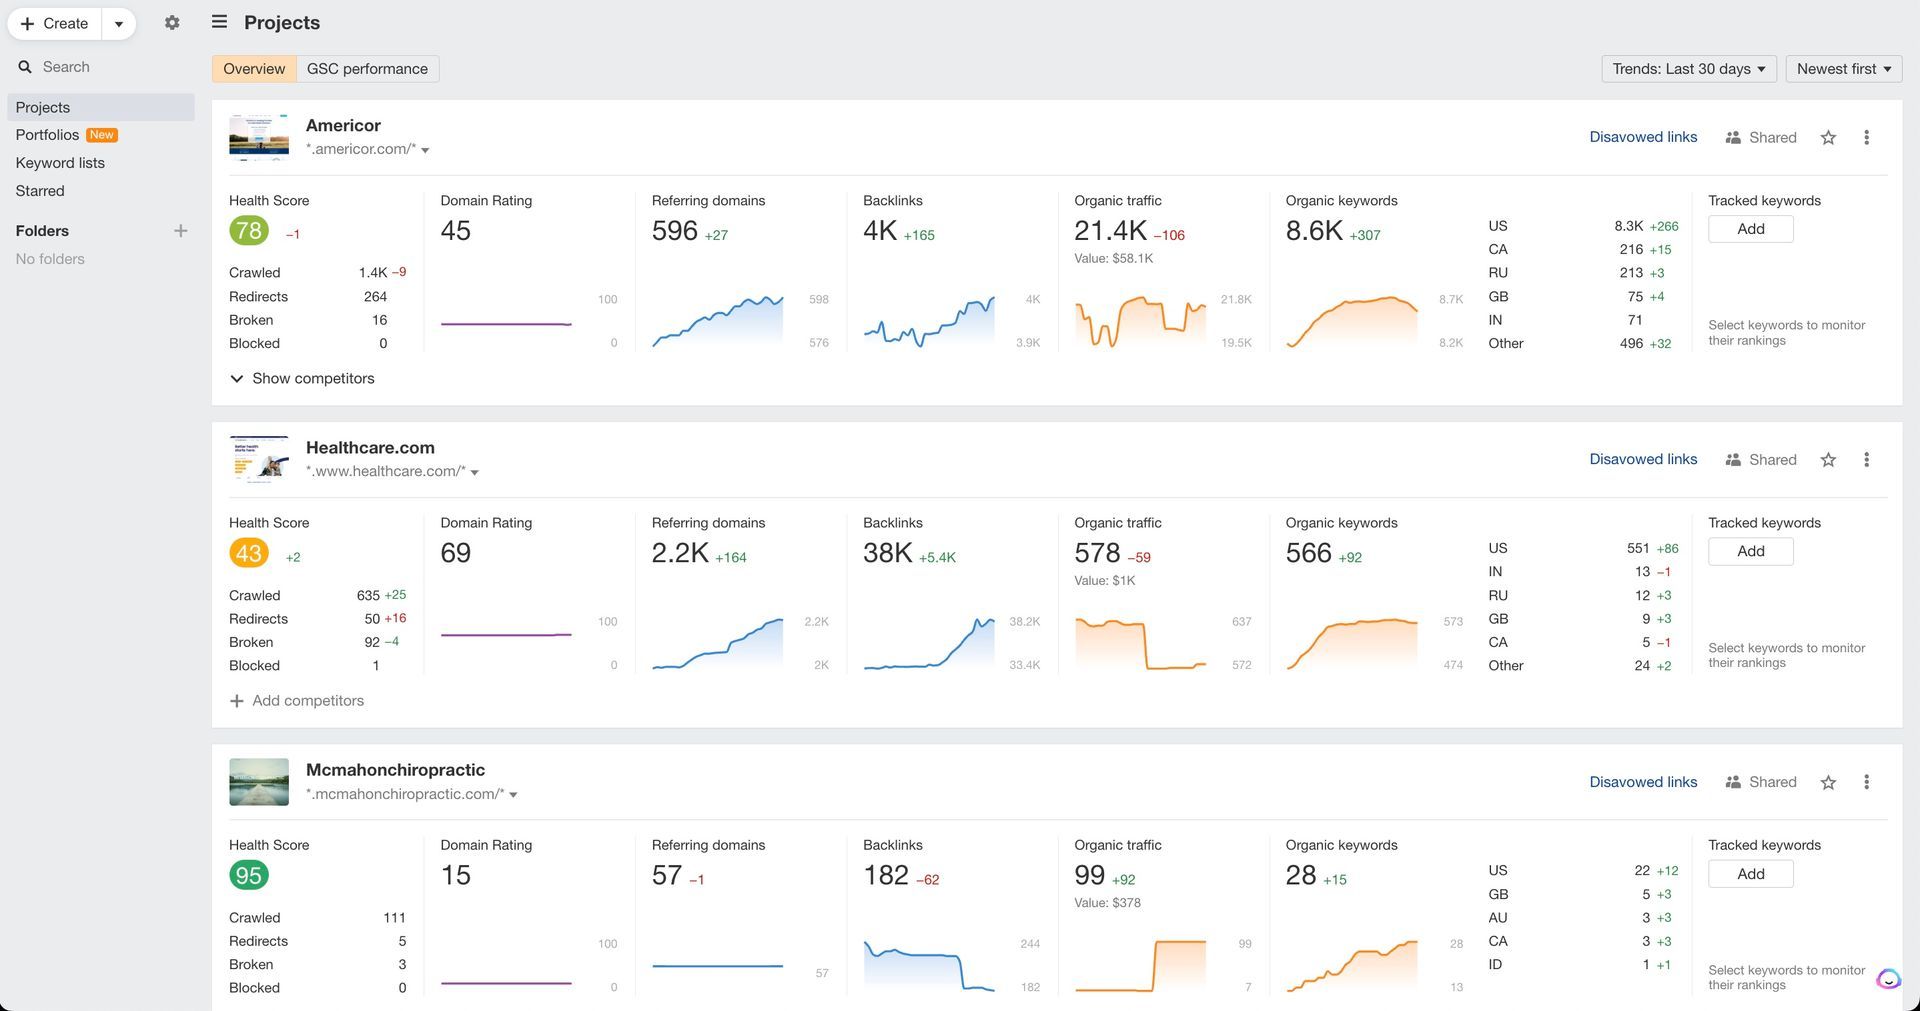
Task: Click Americor Health Score 78 badge
Action: point(248,231)
